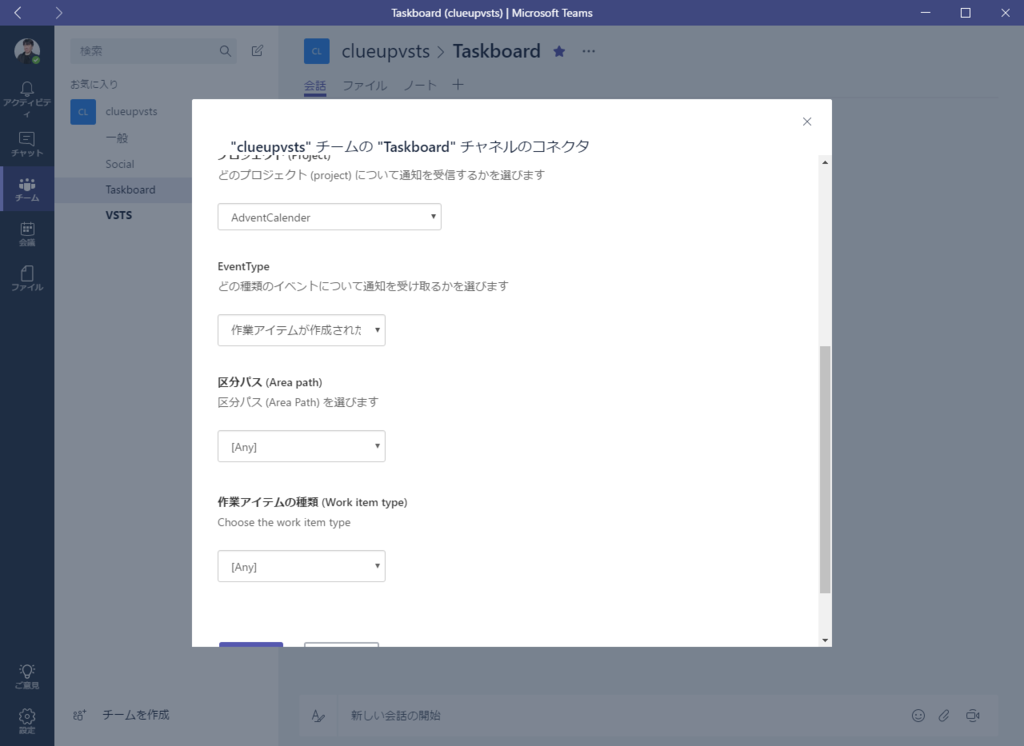Click the dialog scroll up arrow
The image size is (1024, 746).
click(825, 162)
